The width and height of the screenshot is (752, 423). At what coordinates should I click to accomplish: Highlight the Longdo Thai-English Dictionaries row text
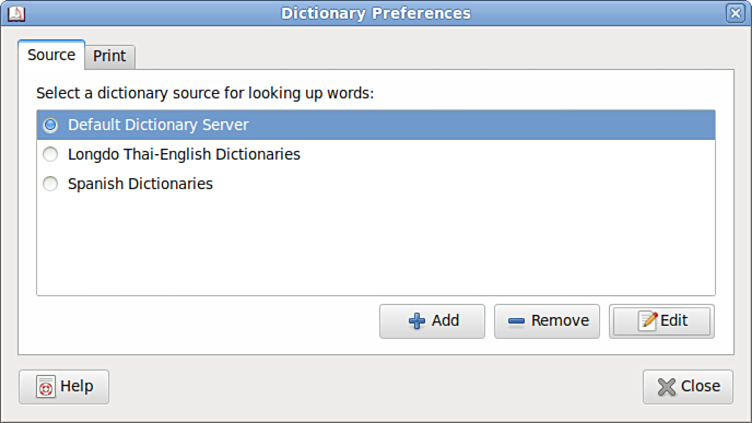(184, 155)
